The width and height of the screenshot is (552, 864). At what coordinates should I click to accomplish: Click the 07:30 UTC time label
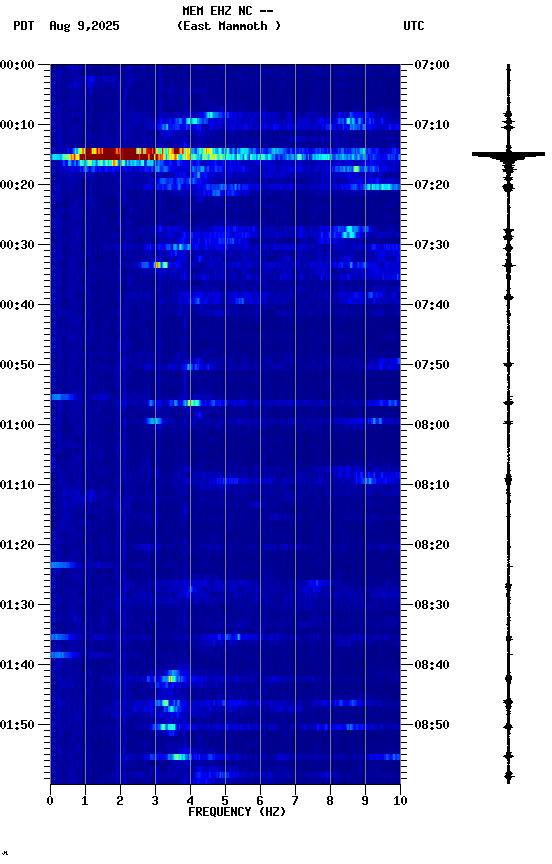432,245
